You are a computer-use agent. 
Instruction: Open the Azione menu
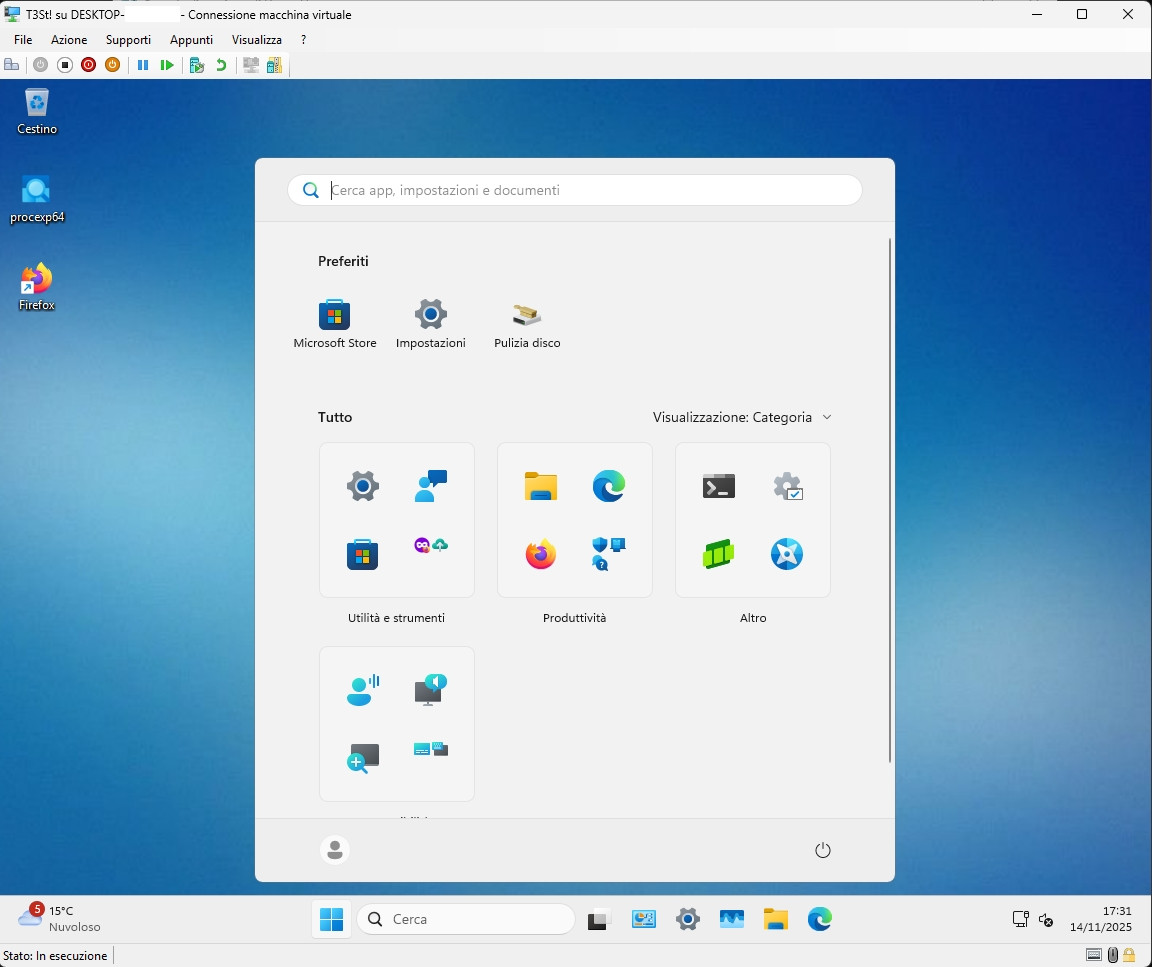pyautogui.click(x=69, y=40)
